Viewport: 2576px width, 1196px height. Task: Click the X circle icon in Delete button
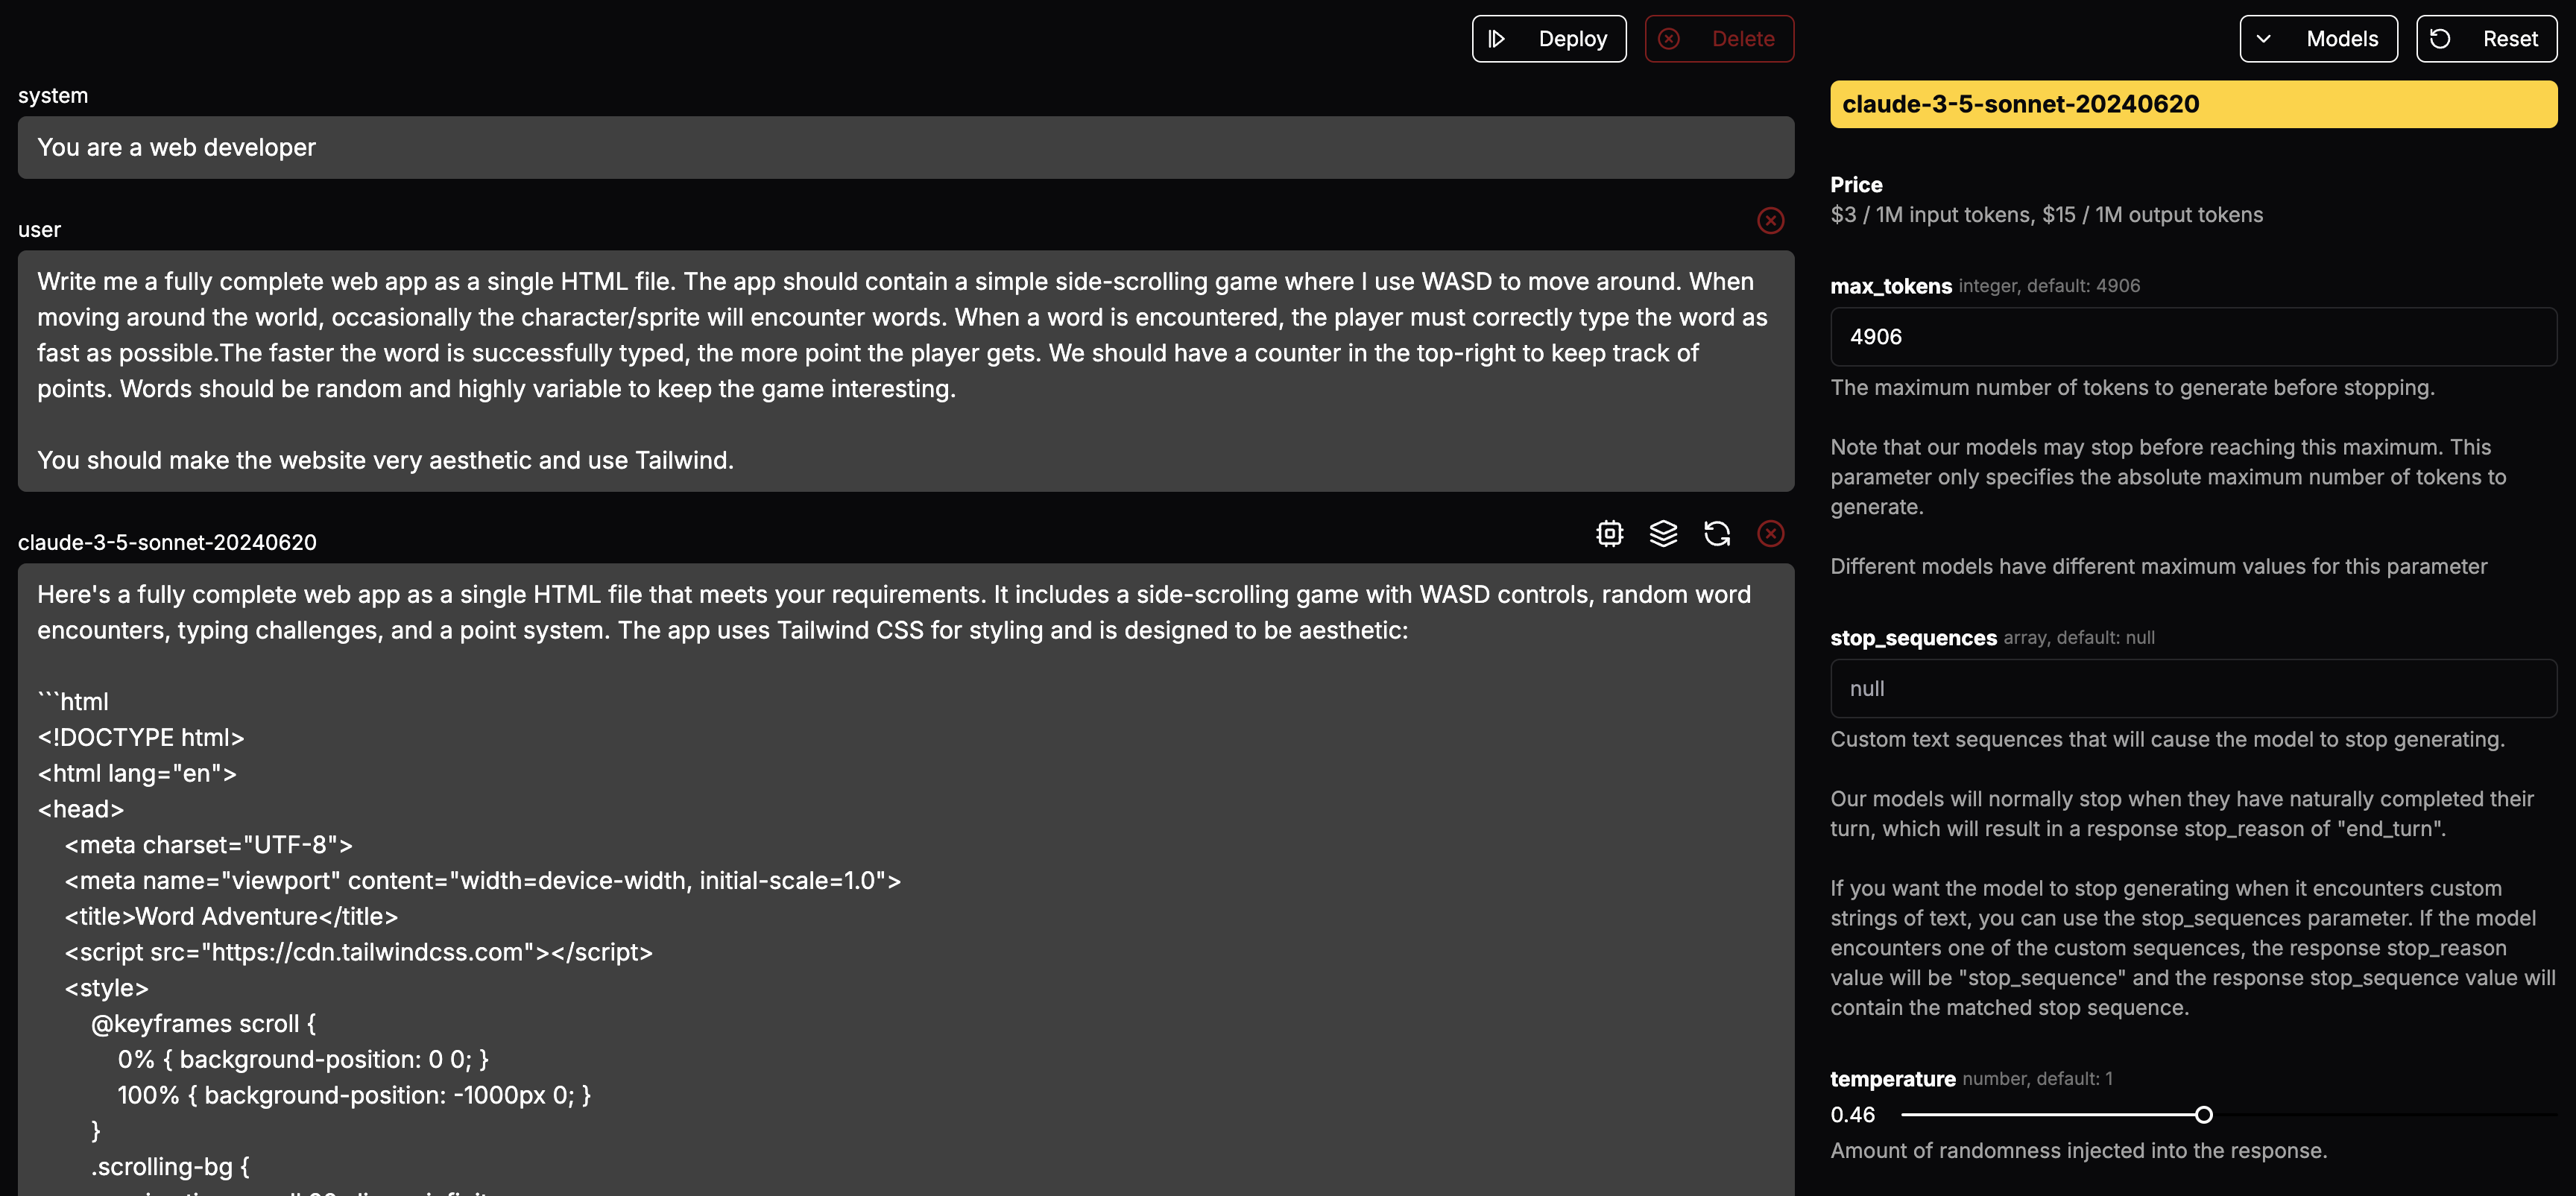1669,39
